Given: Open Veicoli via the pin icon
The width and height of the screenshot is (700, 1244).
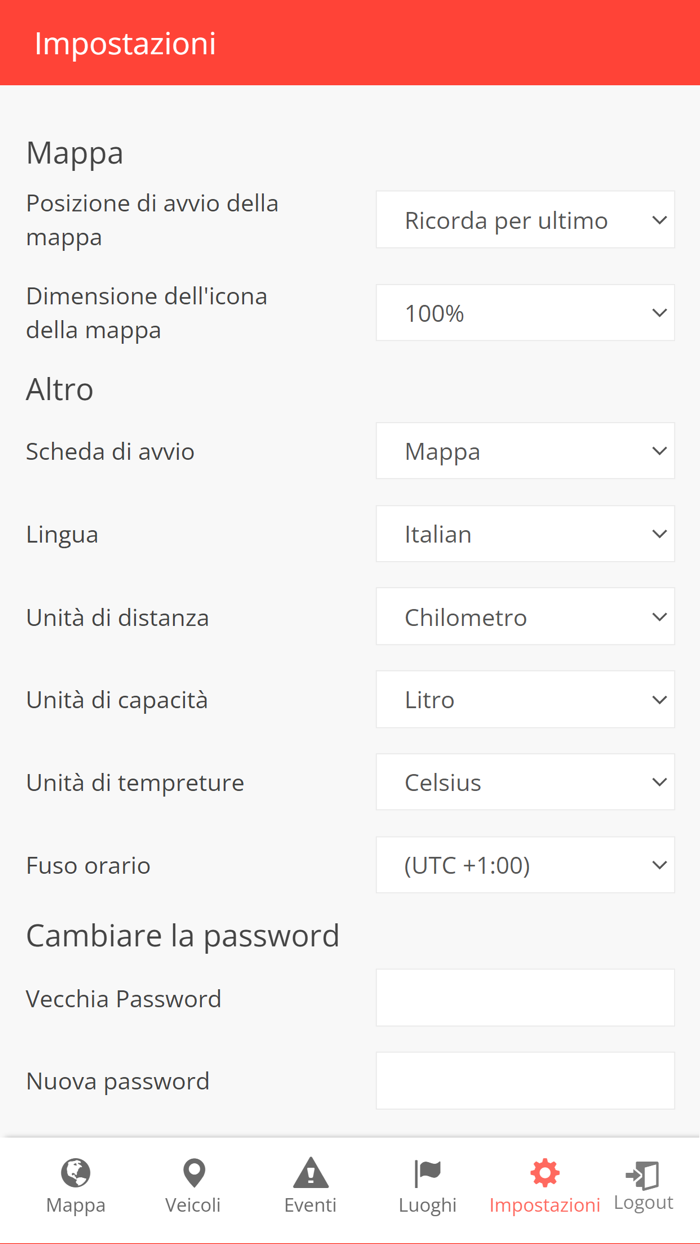Looking at the screenshot, I should click(193, 1172).
